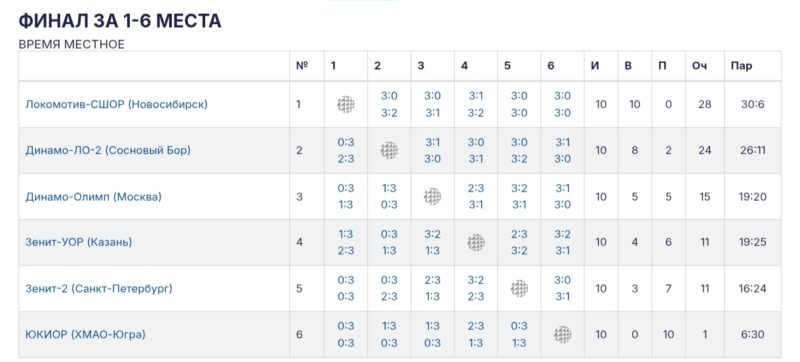Open Локомотив-СШОР (Новосибирск) team link
Image resolution: width=800 pixels, height=362 pixels.
click(116, 105)
